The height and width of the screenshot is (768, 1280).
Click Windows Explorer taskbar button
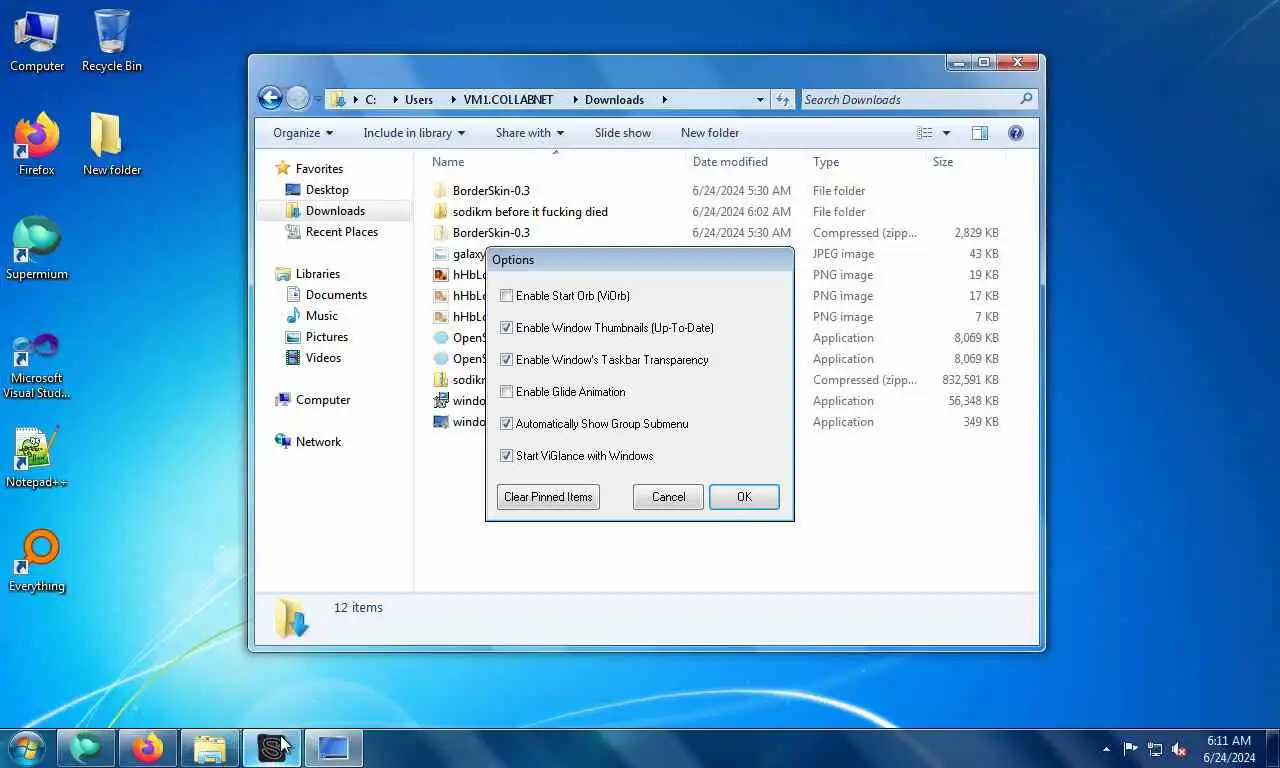[x=210, y=748]
